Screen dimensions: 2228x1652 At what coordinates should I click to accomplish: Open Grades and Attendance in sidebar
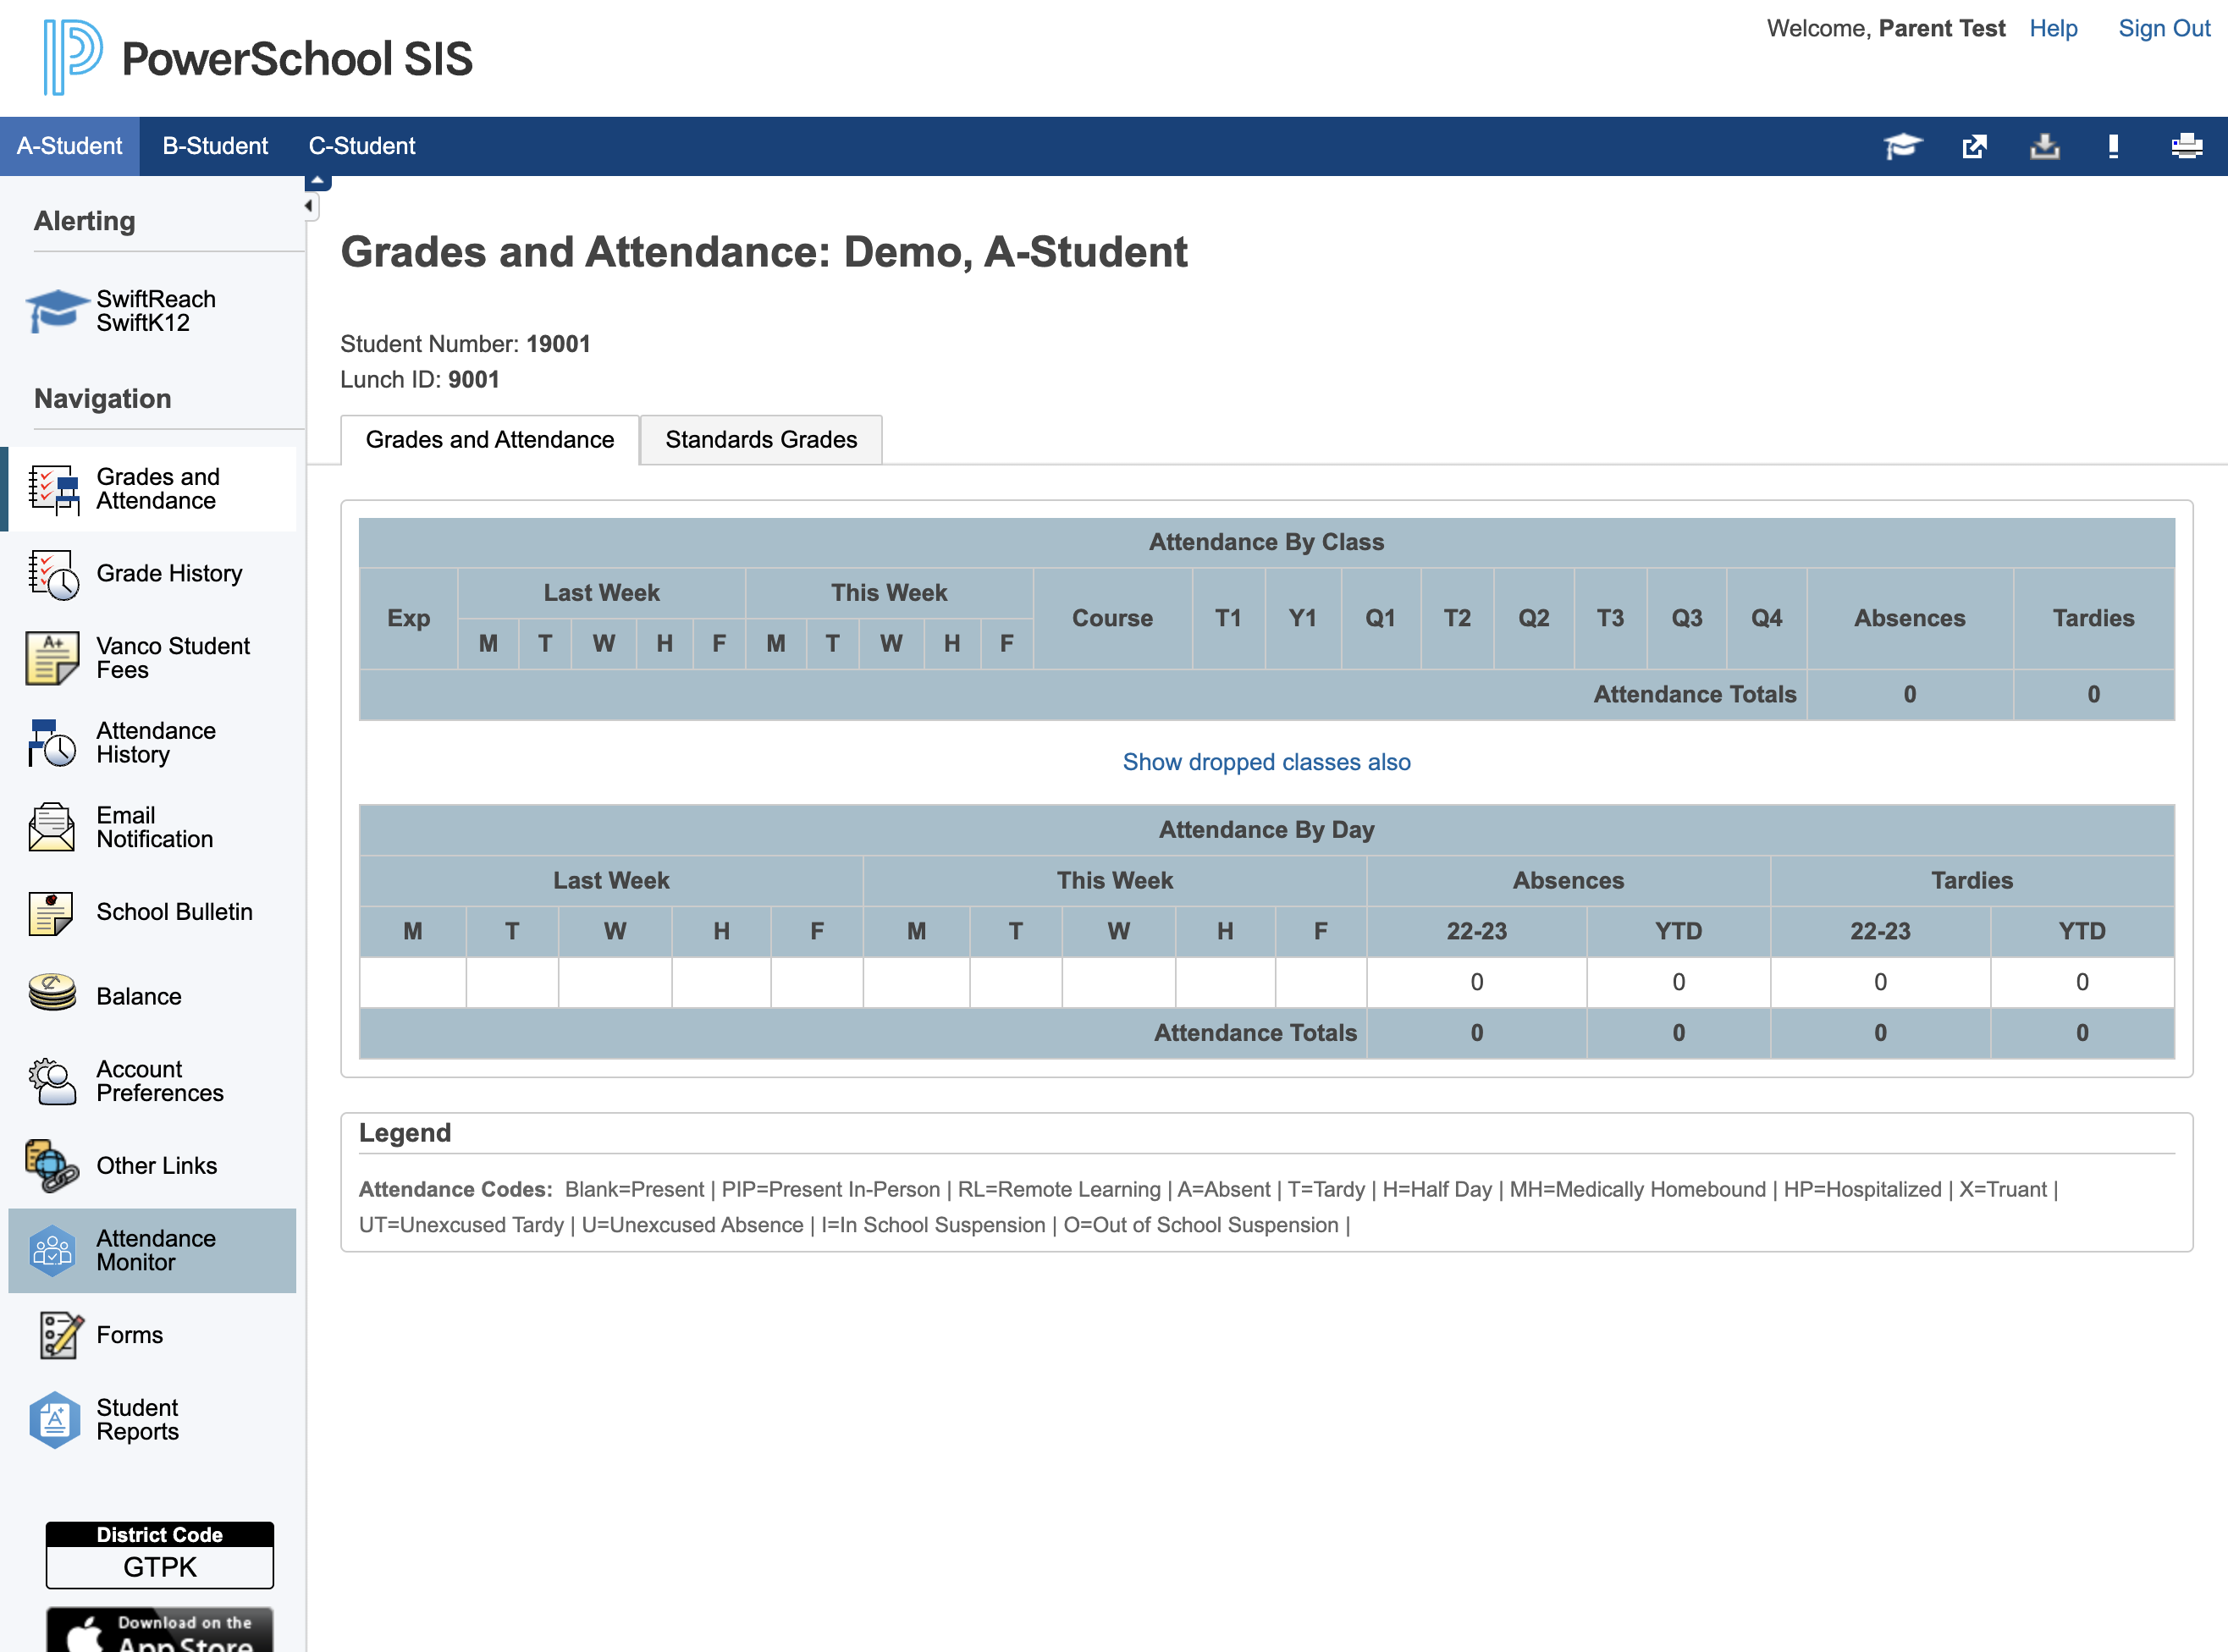152,489
